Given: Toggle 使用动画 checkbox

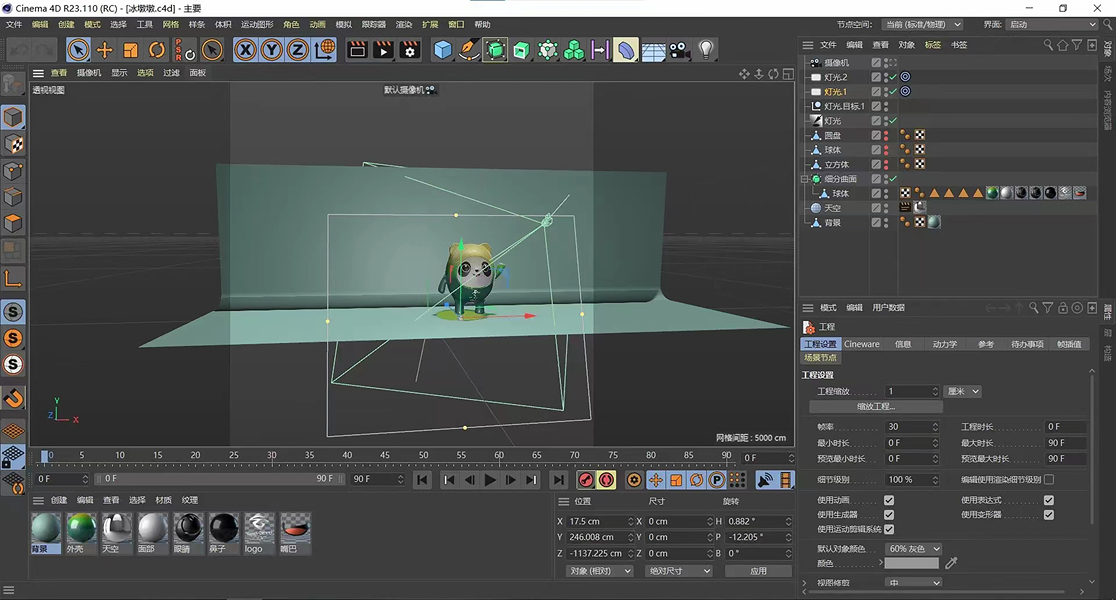Looking at the screenshot, I should (889, 500).
